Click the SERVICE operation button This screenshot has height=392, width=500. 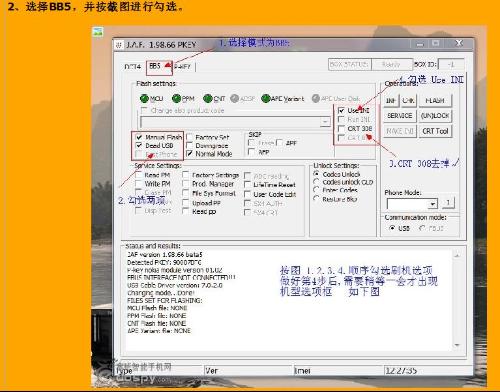click(x=400, y=116)
